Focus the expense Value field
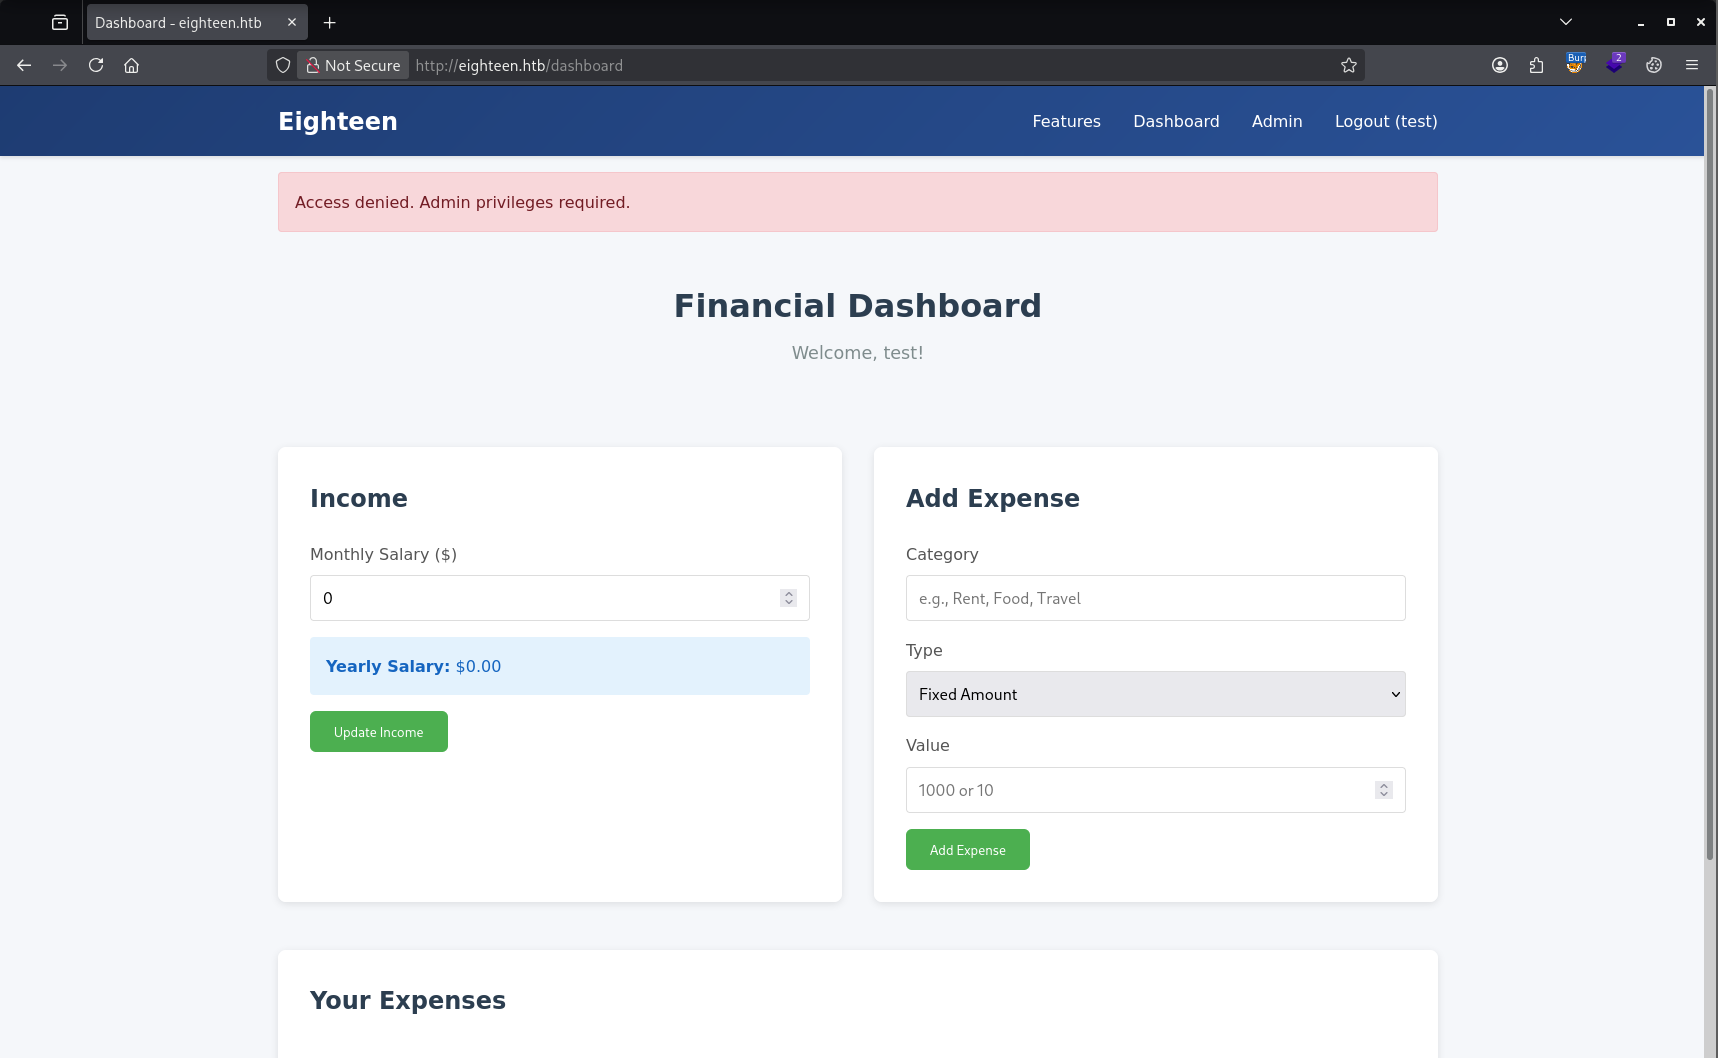The height and width of the screenshot is (1058, 1718). click(x=1156, y=790)
